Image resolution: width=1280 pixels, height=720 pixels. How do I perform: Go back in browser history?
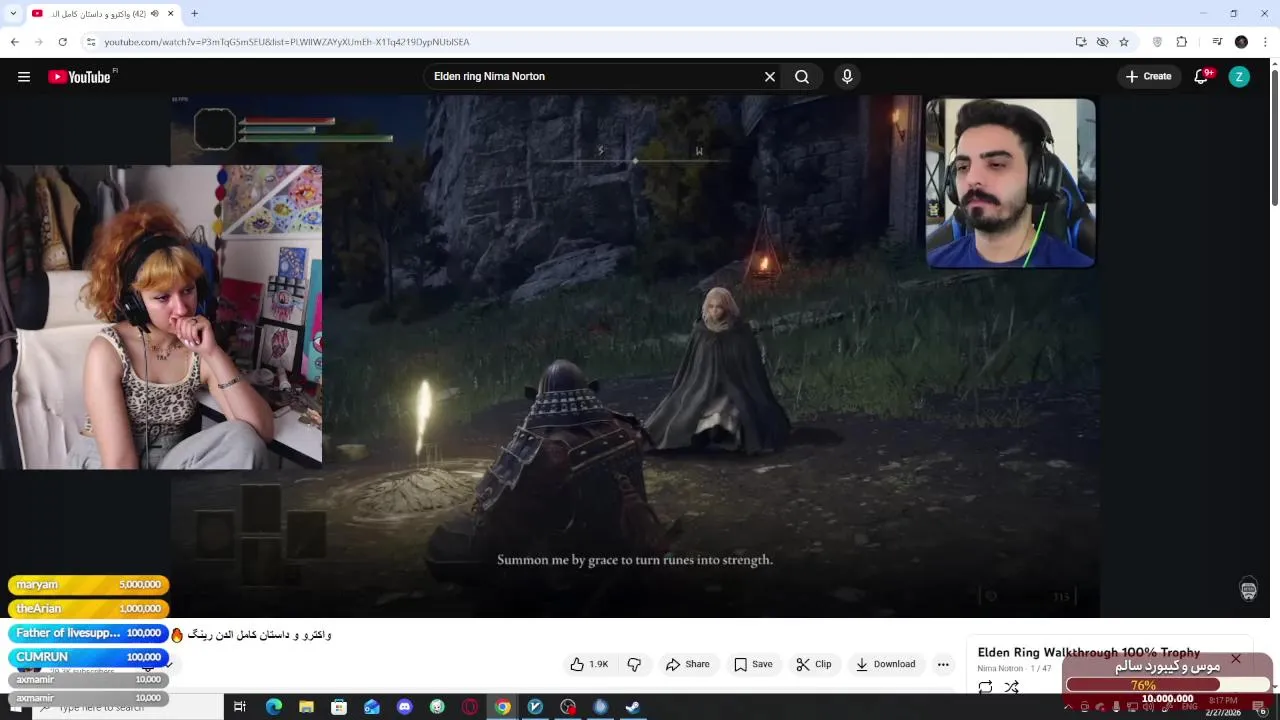14,42
